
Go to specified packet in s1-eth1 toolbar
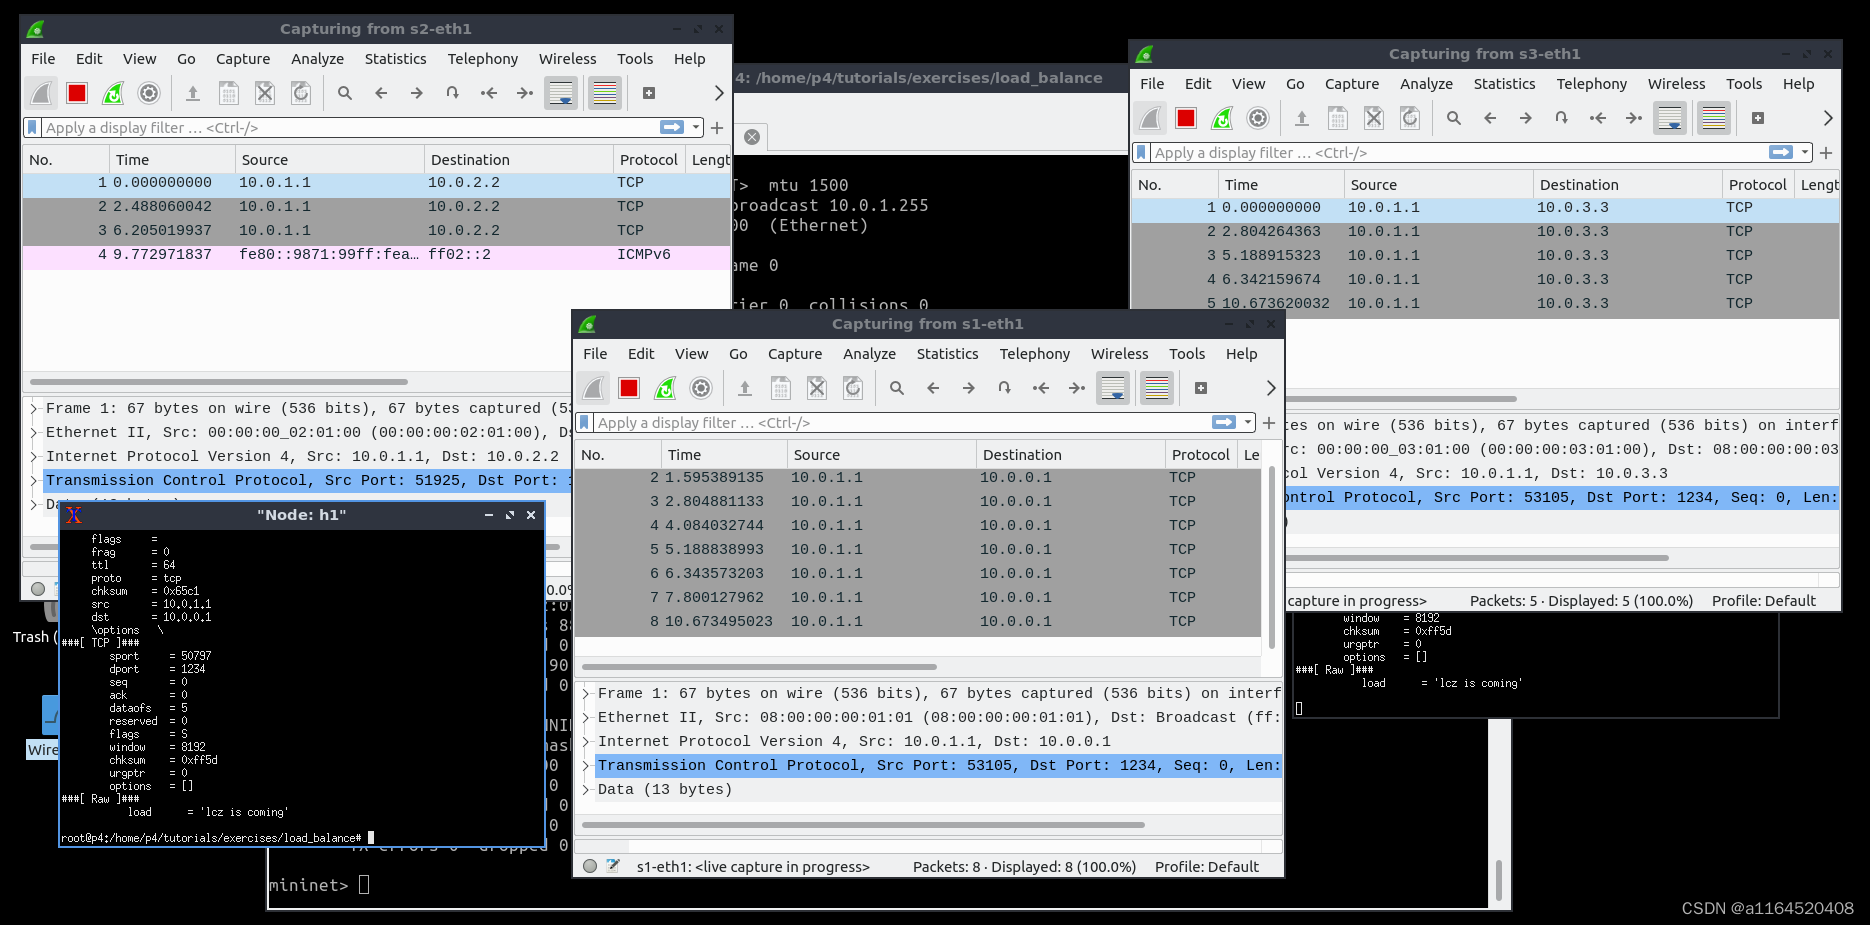pos(1005,388)
